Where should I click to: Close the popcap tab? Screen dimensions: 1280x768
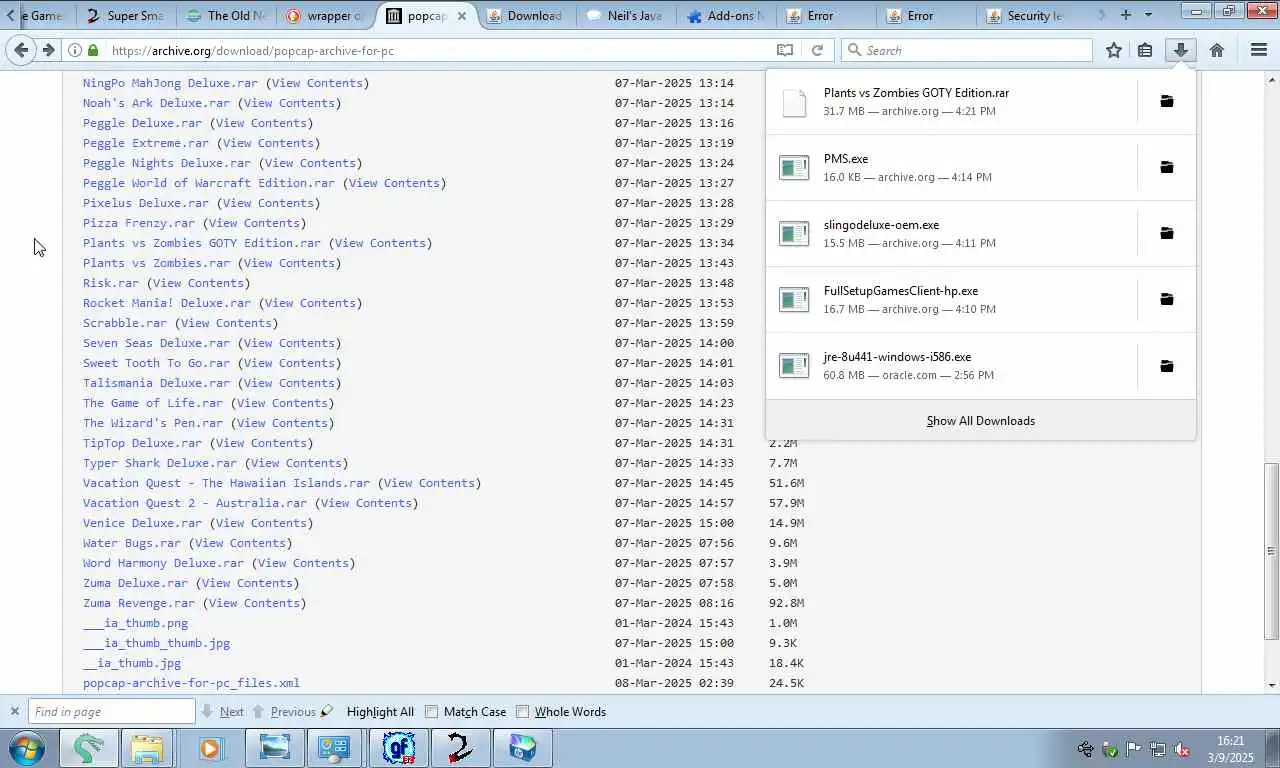pos(461,15)
